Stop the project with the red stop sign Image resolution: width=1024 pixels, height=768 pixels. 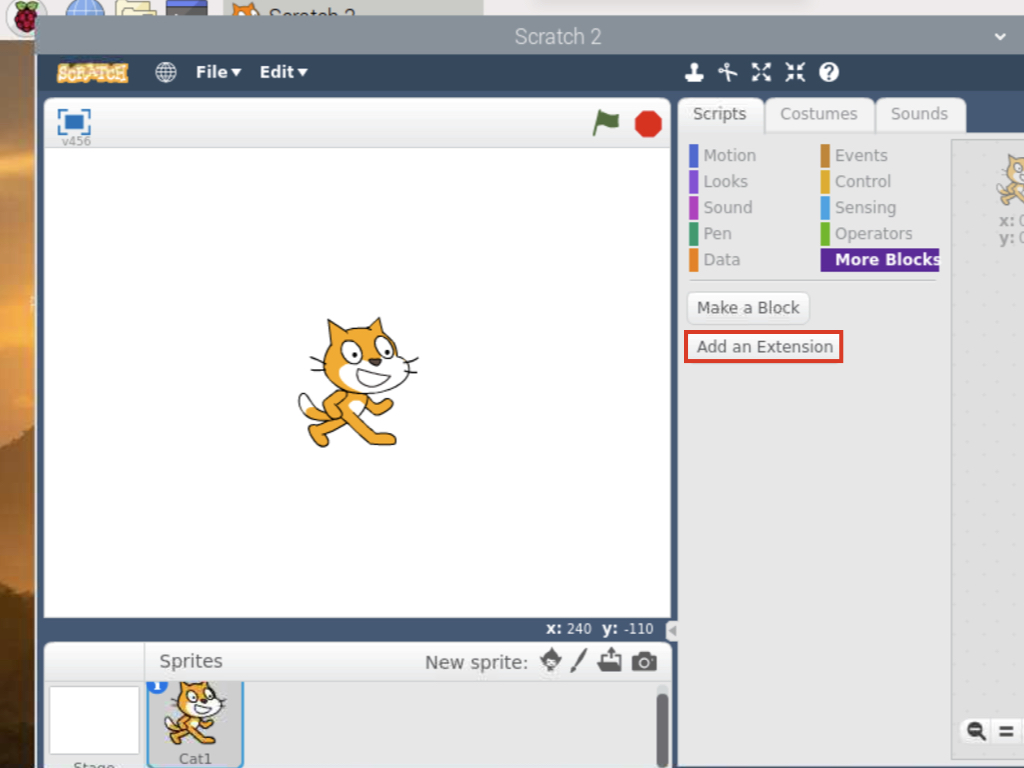[x=648, y=123]
